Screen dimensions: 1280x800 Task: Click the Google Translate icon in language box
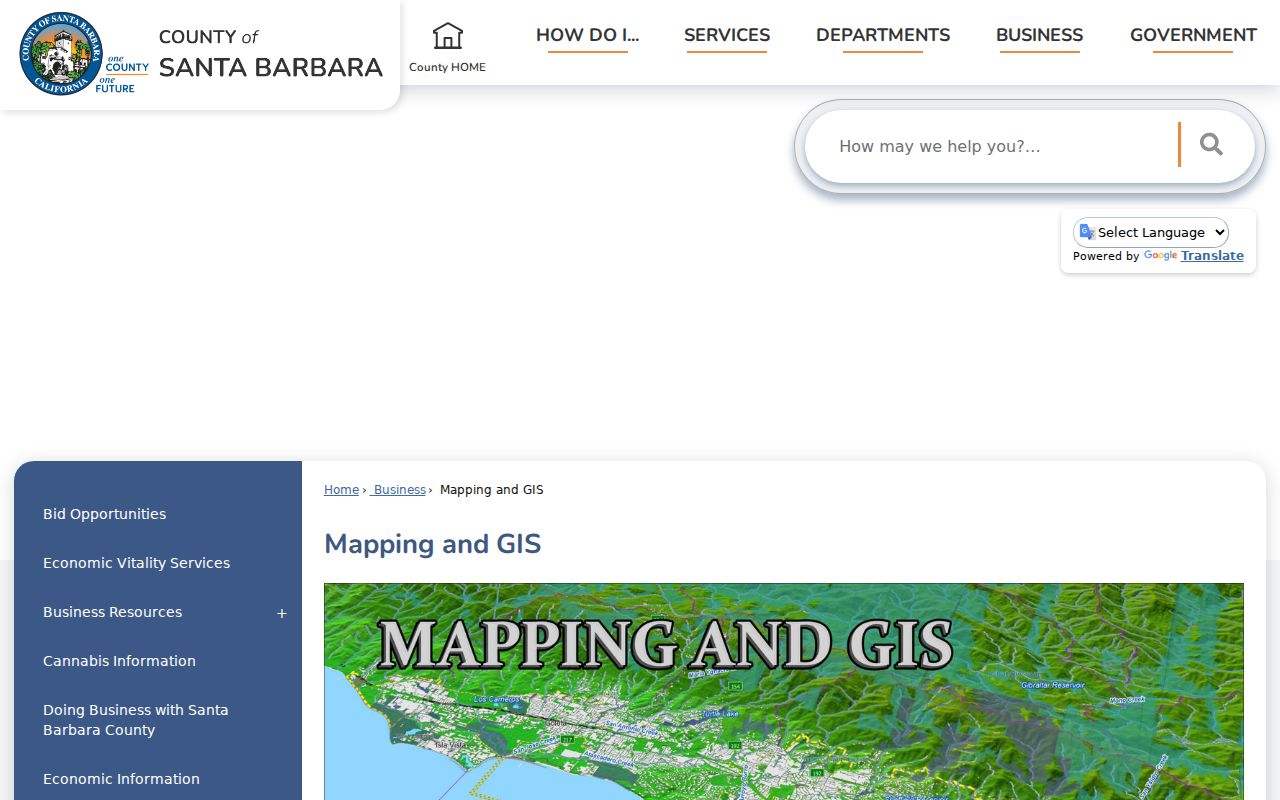coord(1087,232)
